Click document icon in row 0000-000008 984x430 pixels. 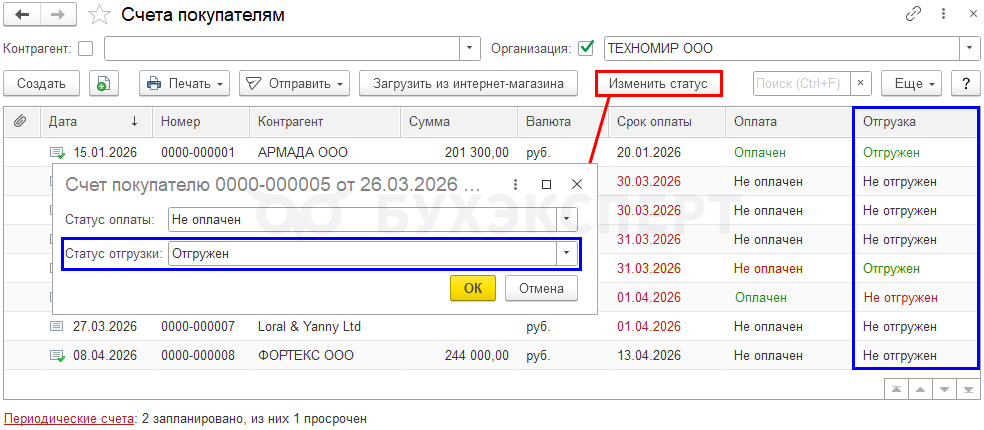[57, 356]
